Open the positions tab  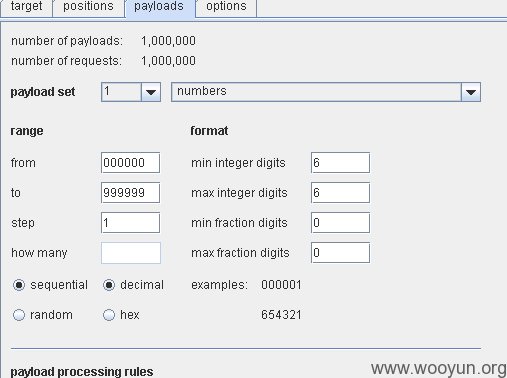point(88,7)
